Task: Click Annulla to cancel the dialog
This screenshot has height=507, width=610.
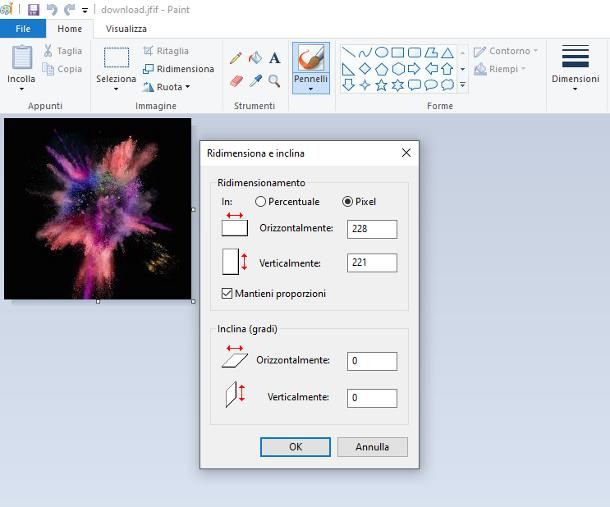Action: 372,447
